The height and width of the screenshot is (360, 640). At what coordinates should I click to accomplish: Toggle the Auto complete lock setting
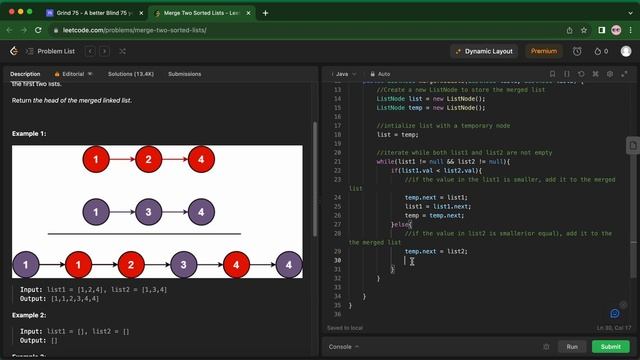pyautogui.click(x=380, y=74)
